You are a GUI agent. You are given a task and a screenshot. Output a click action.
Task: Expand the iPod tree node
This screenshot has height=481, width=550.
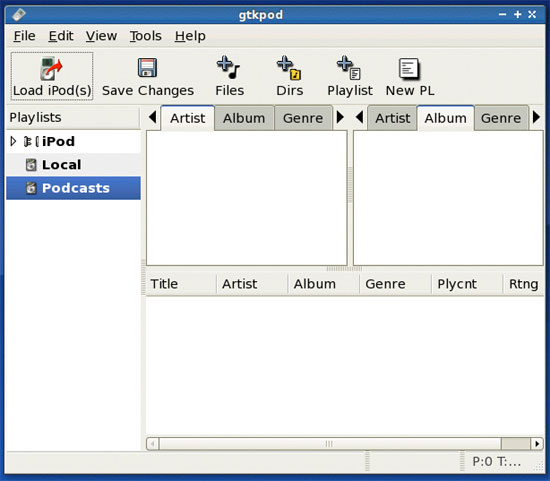(x=13, y=141)
